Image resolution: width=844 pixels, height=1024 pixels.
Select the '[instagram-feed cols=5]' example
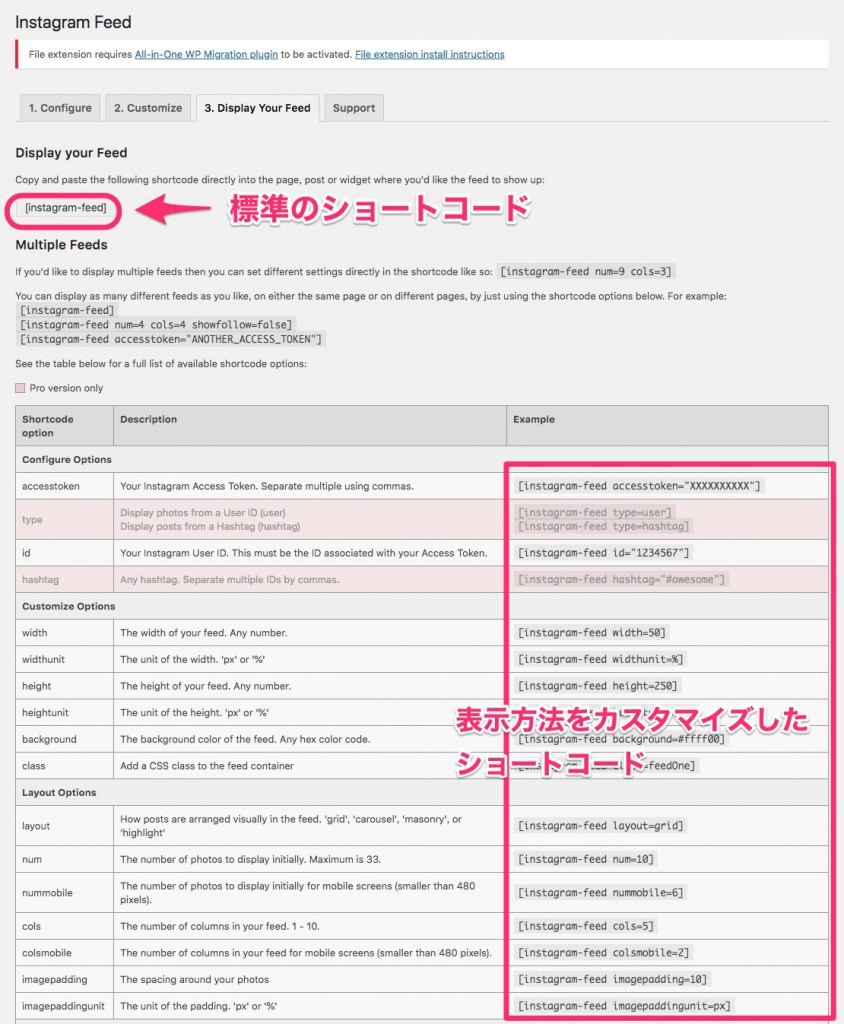click(586, 926)
